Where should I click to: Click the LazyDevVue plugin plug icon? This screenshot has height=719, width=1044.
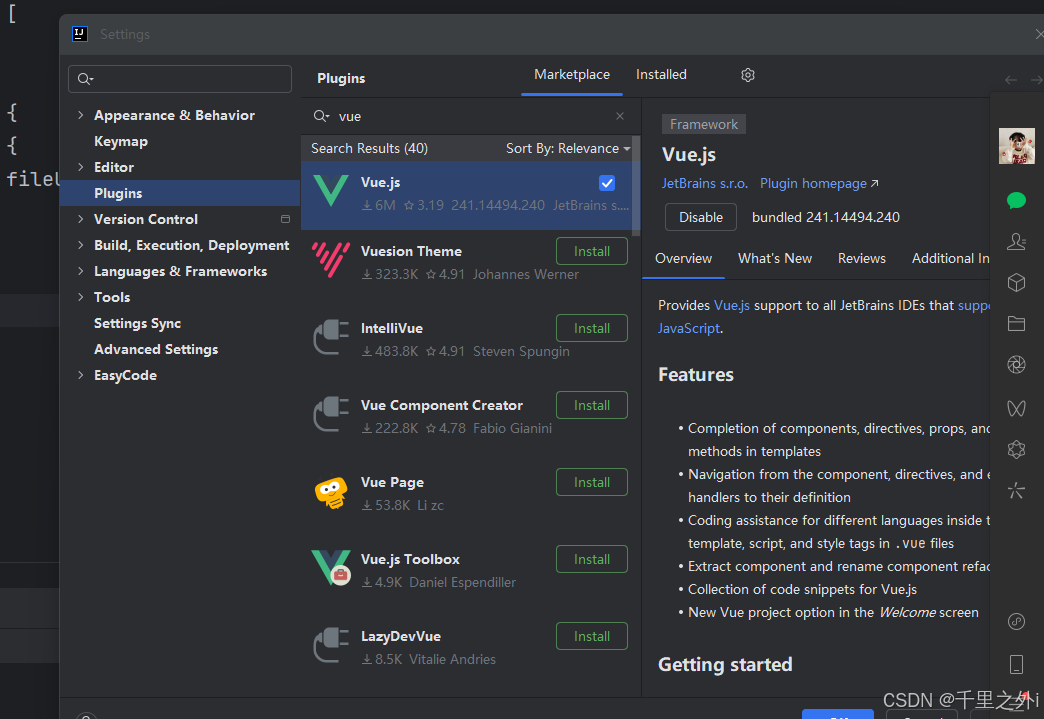331,645
